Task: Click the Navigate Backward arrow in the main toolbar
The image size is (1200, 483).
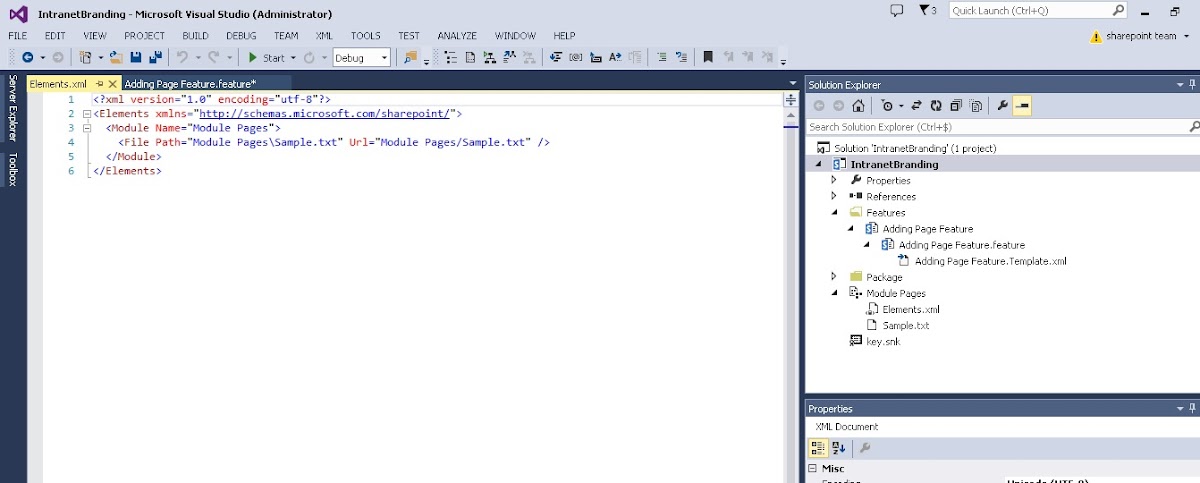Action: tap(27, 57)
